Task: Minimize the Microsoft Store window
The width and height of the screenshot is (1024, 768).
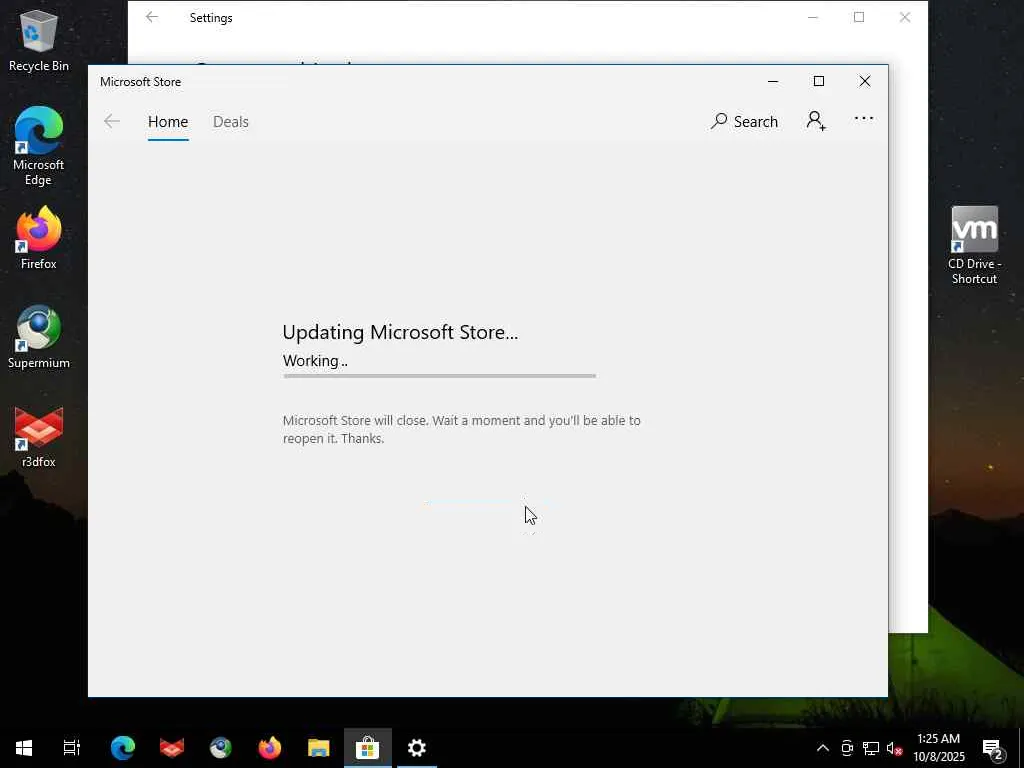Action: coord(773,82)
